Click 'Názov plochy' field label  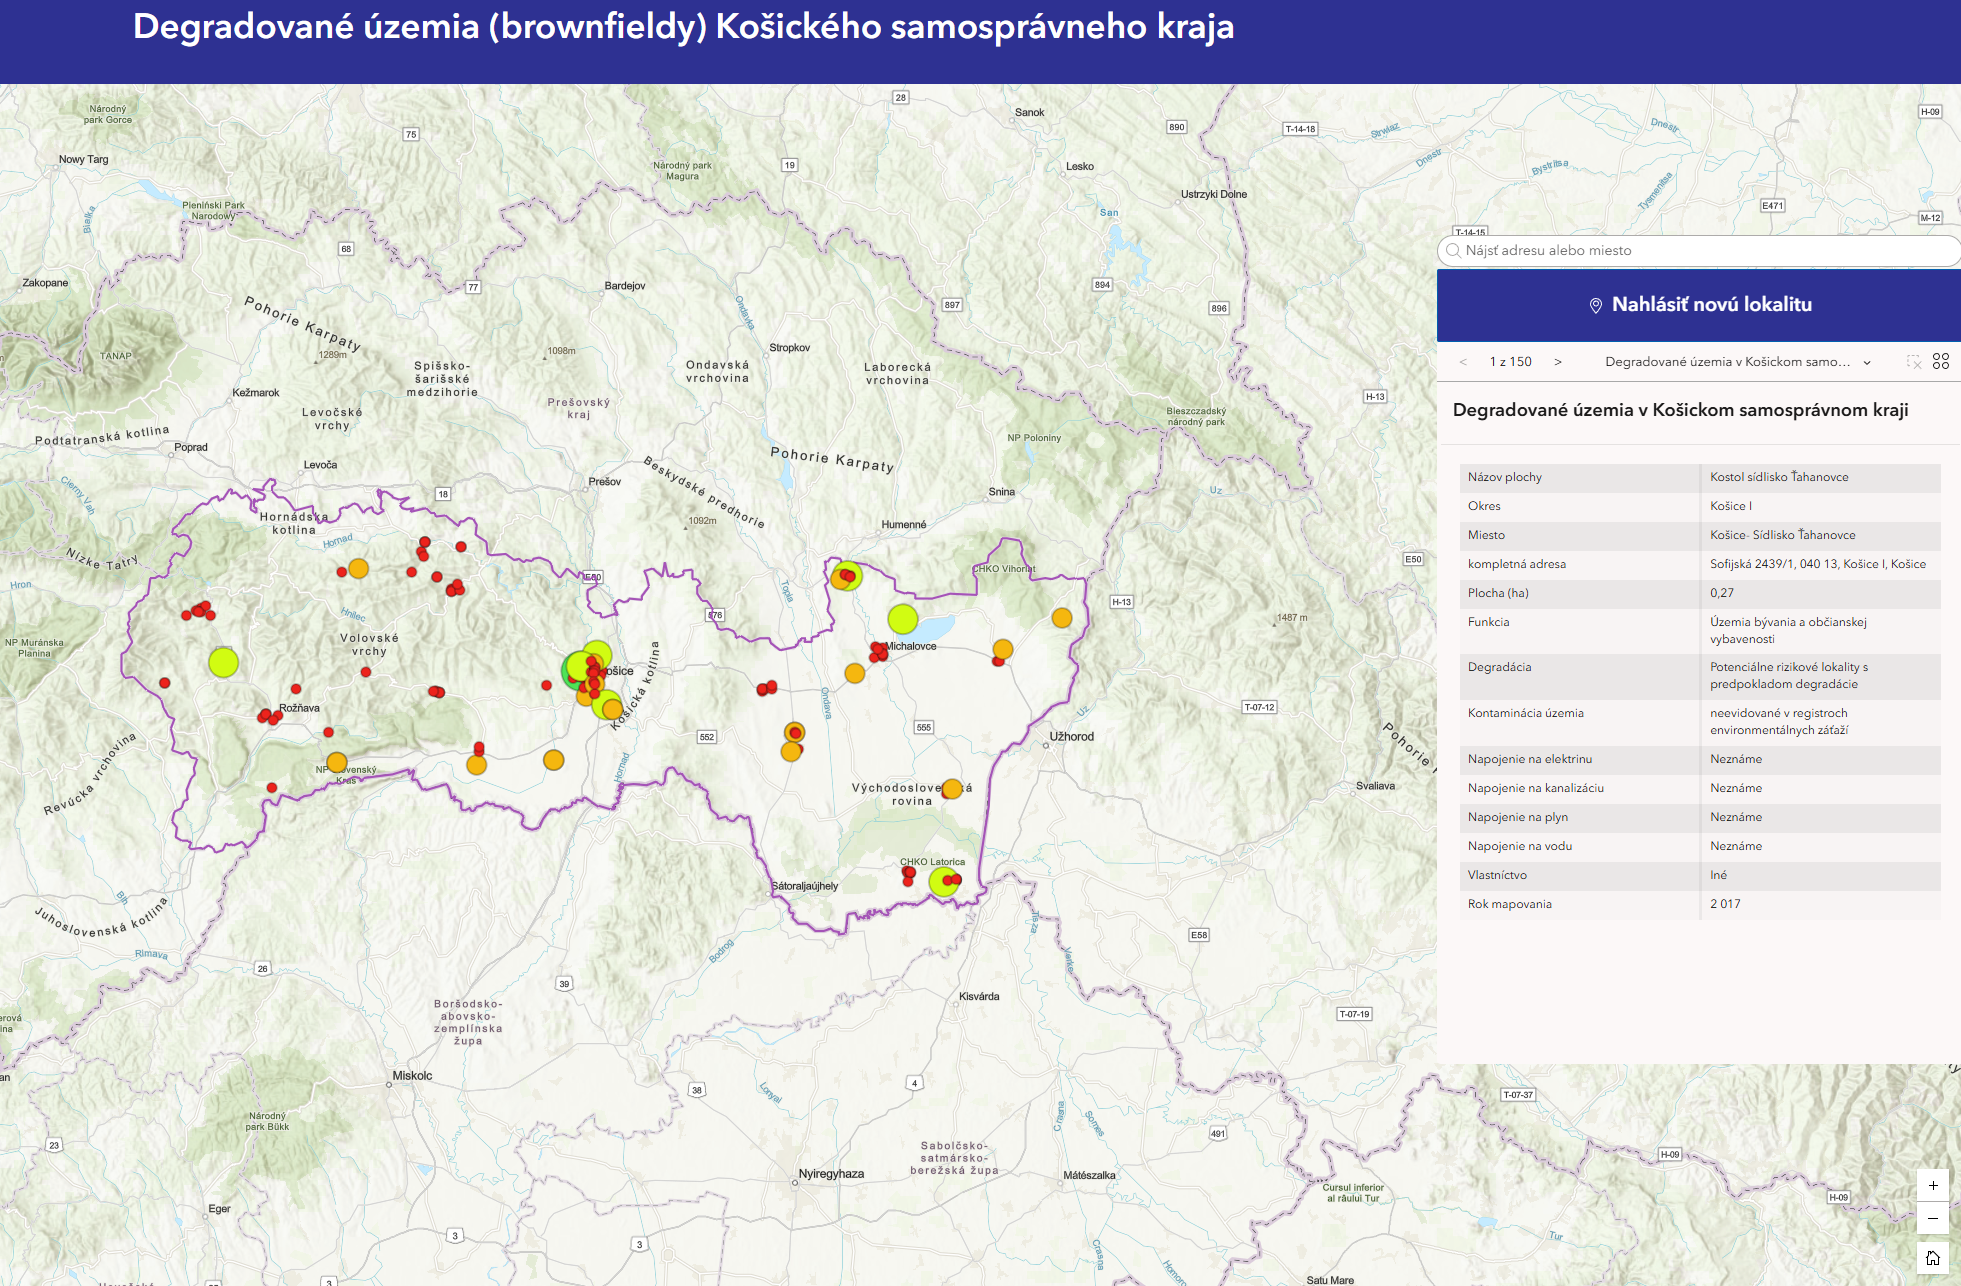point(1505,477)
